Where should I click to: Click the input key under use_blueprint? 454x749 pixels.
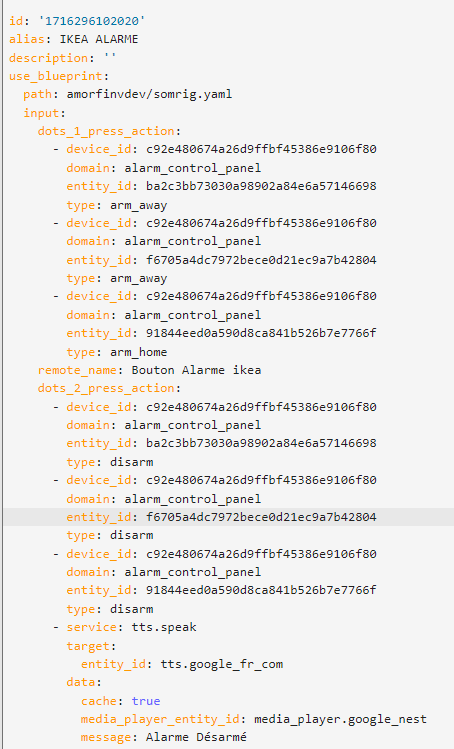click(x=41, y=113)
